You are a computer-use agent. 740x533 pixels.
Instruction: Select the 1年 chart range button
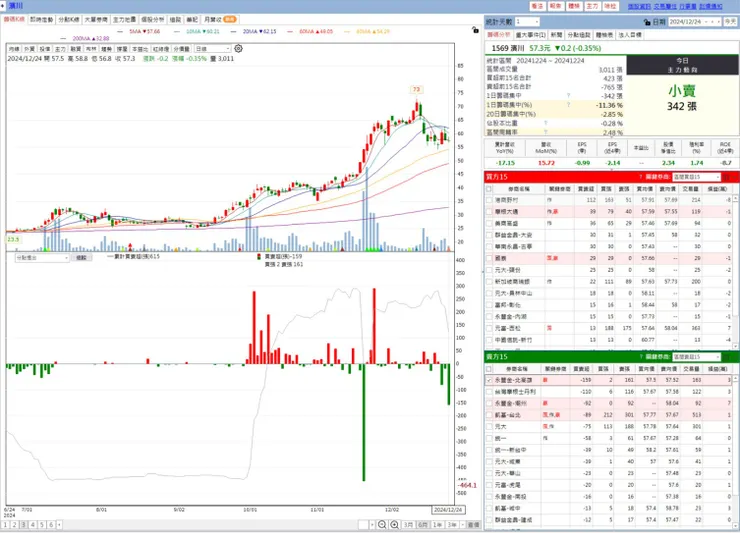437,525
